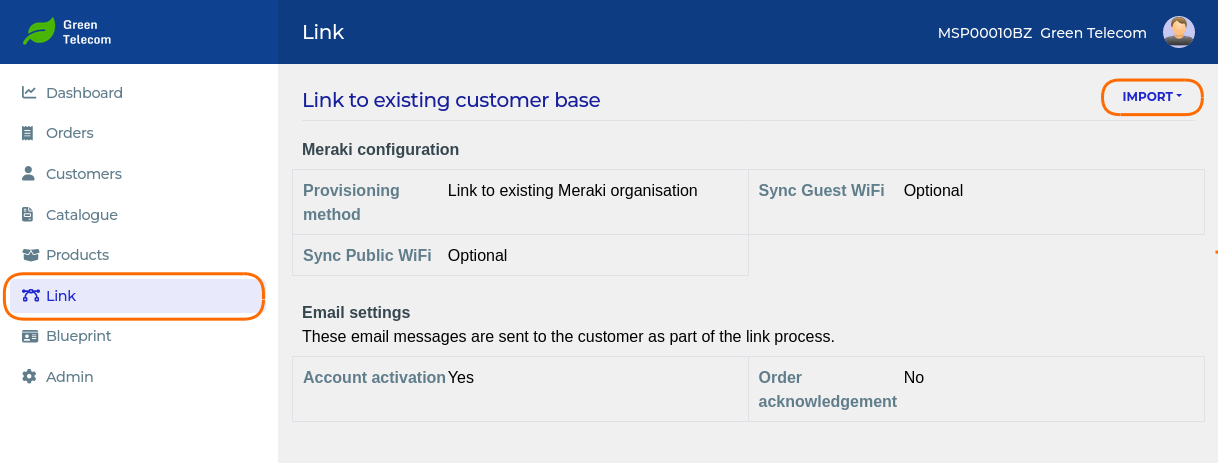Click the Email settings heading
1218x463 pixels.
tap(356, 312)
